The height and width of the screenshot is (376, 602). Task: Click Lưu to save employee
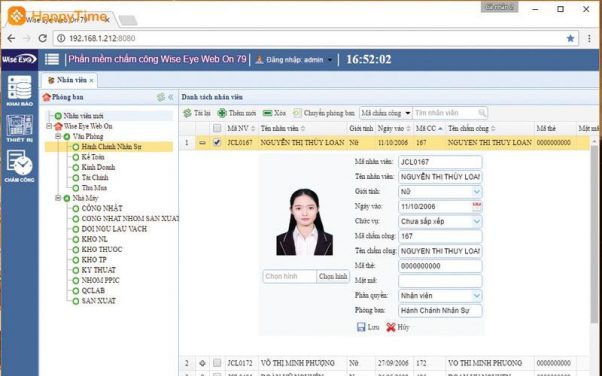(368, 327)
